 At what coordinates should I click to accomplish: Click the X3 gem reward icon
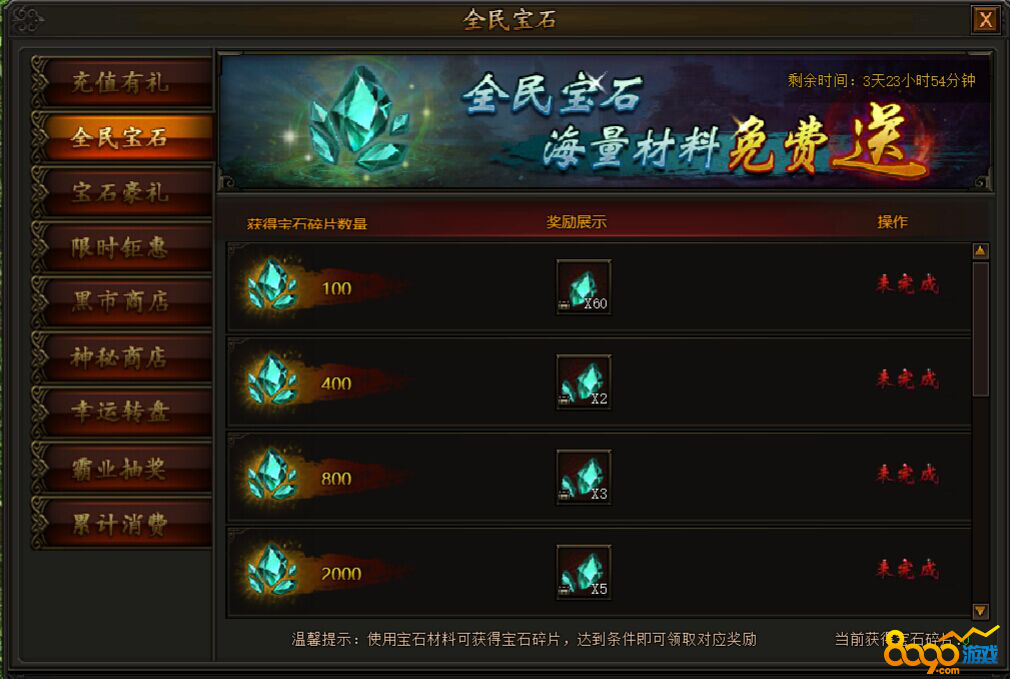pos(584,477)
